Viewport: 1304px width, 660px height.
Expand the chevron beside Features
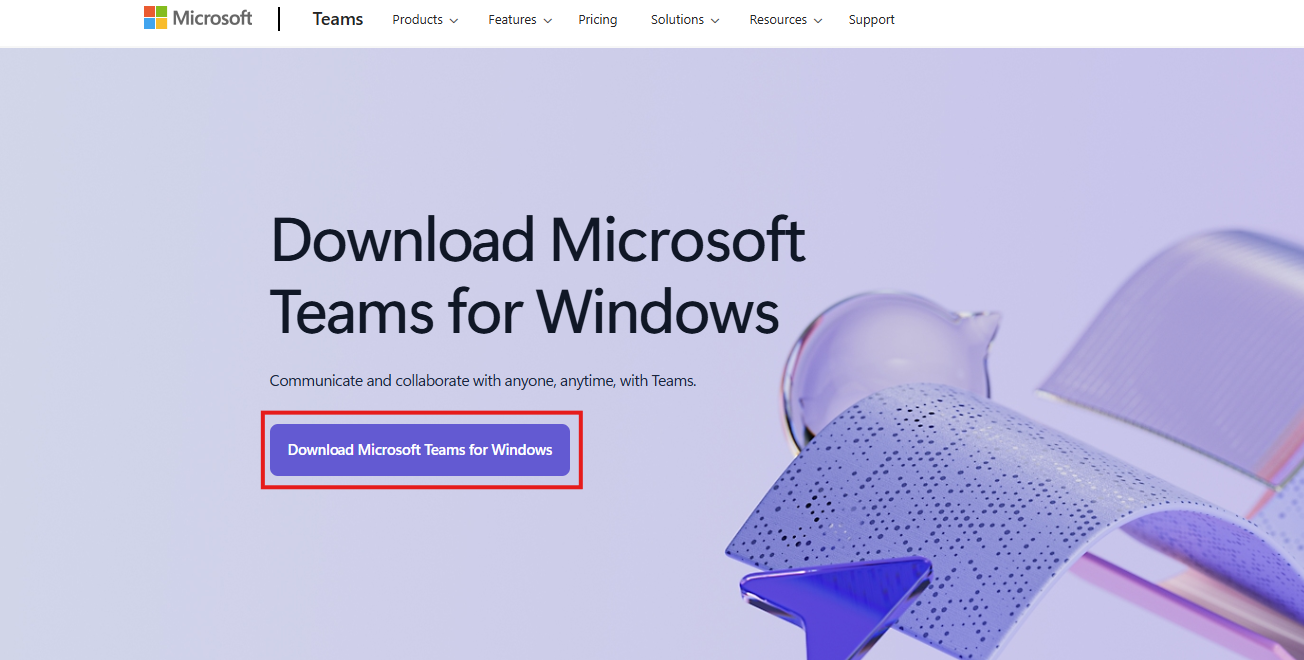tap(547, 21)
